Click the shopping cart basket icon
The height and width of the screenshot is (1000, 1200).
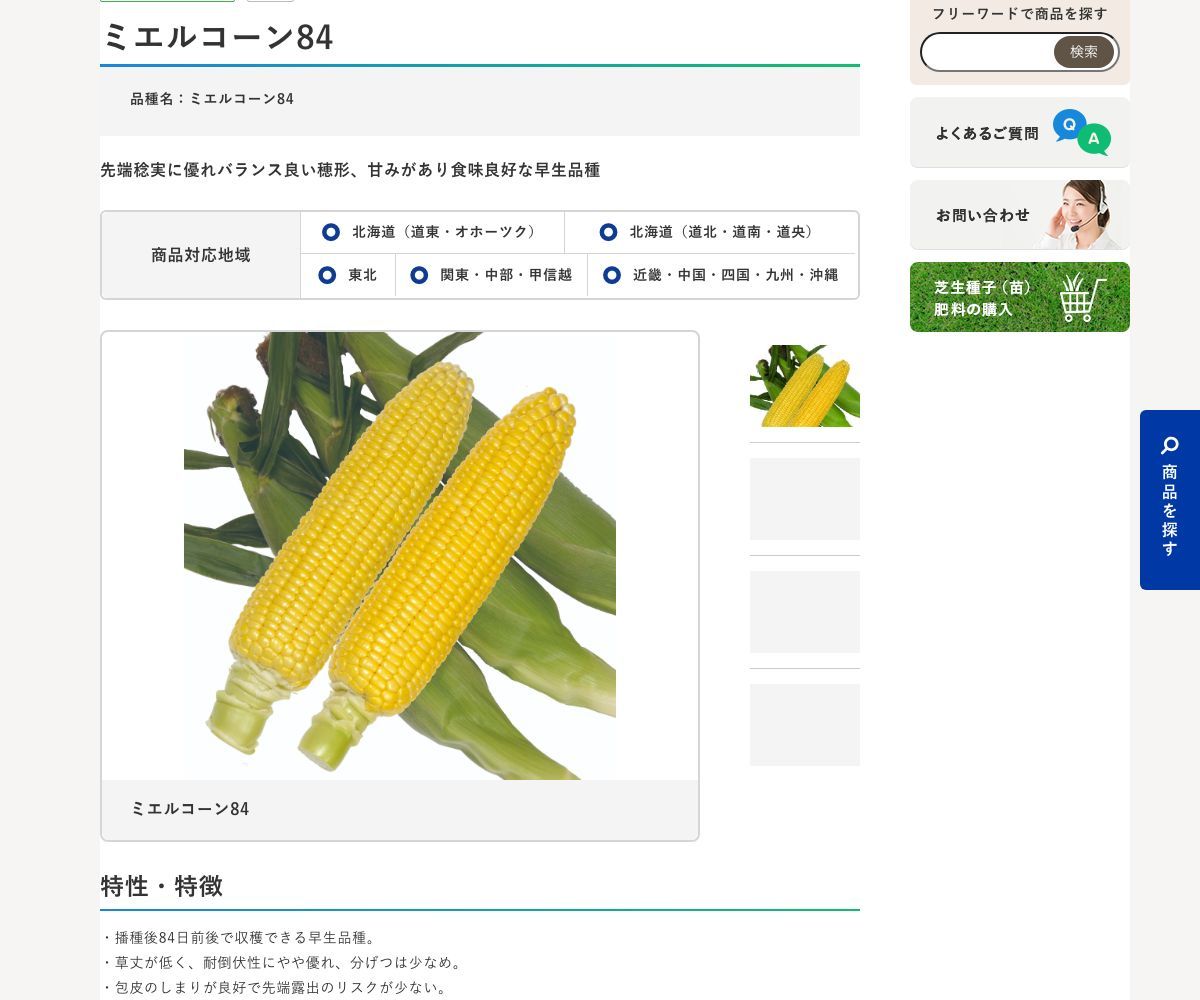[x=1083, y=297]
